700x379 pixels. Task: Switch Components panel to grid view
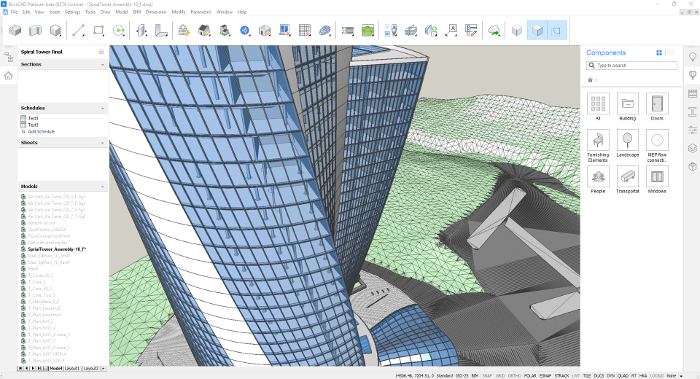(659, 53)
